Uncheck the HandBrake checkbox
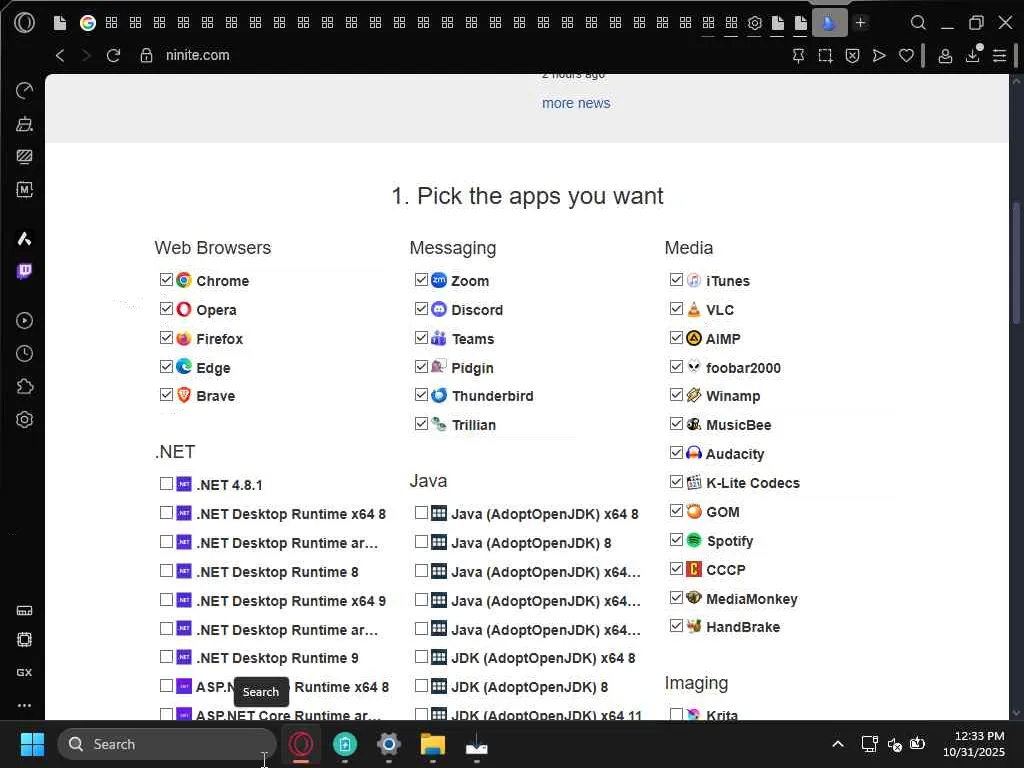Viewport: 1024px width, 768px height. coord(676,626)
